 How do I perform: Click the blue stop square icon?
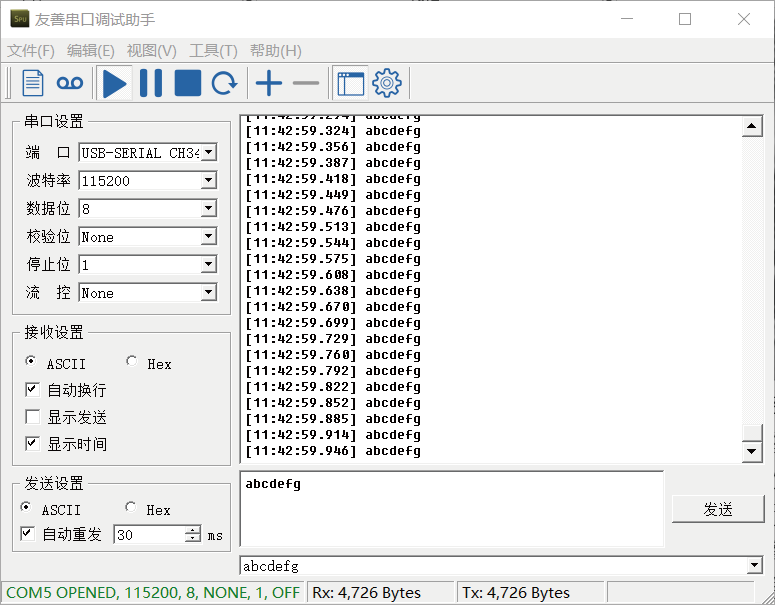click(187, 83)
